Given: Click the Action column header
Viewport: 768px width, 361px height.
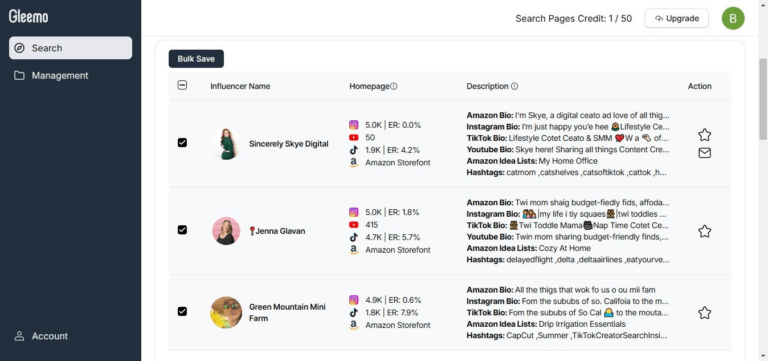Looking at the screenshot, I should [x=699, y=86].
